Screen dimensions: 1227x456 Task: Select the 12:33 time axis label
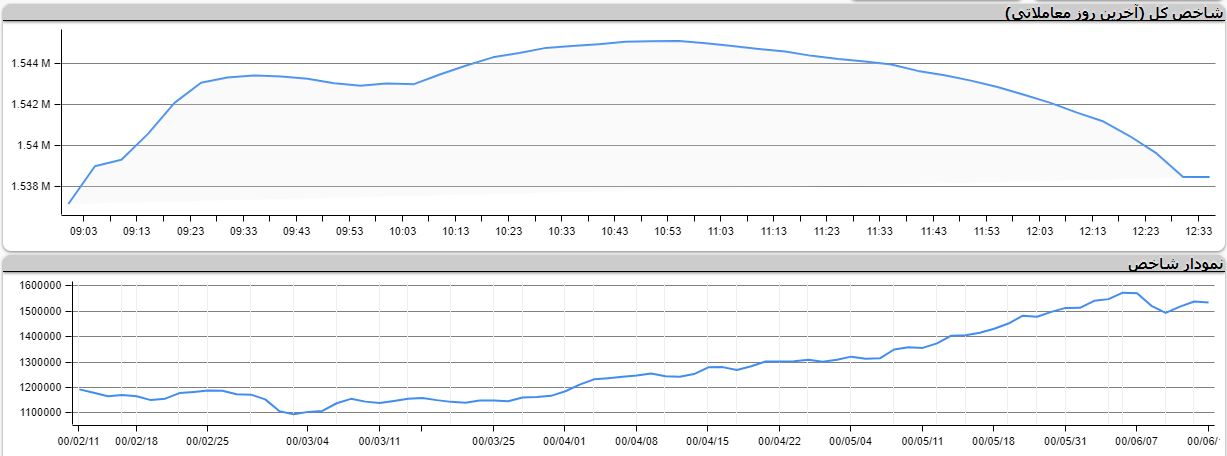point(1198,231)
